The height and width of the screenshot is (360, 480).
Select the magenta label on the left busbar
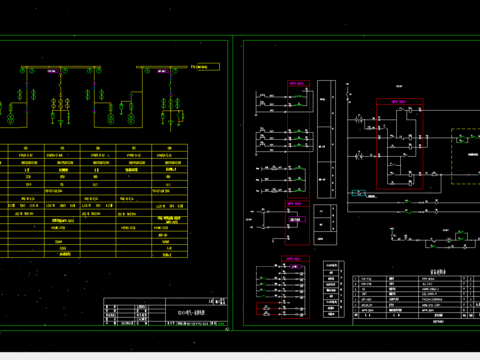click(x=53, y=71)
